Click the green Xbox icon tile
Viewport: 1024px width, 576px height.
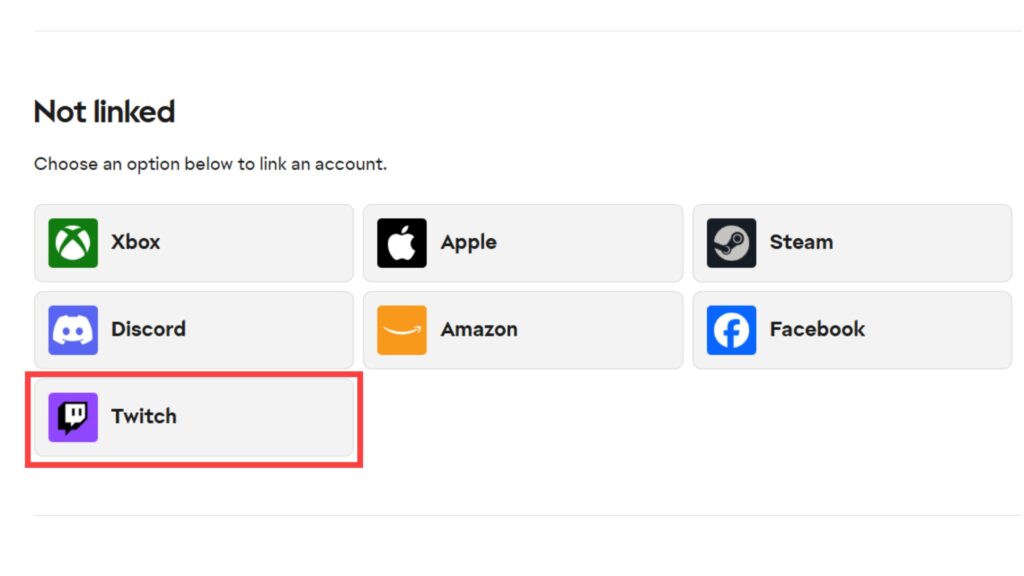(72, 242)
